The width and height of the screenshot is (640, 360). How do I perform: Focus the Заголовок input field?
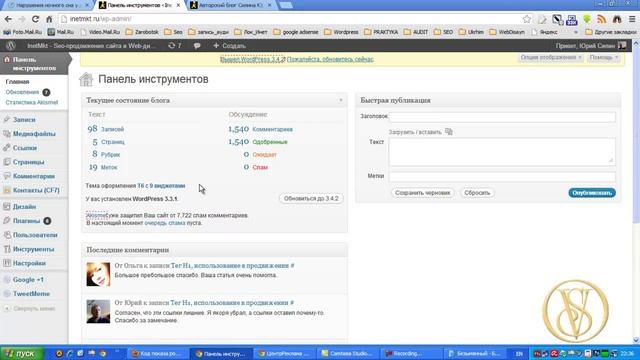(502, 117)
